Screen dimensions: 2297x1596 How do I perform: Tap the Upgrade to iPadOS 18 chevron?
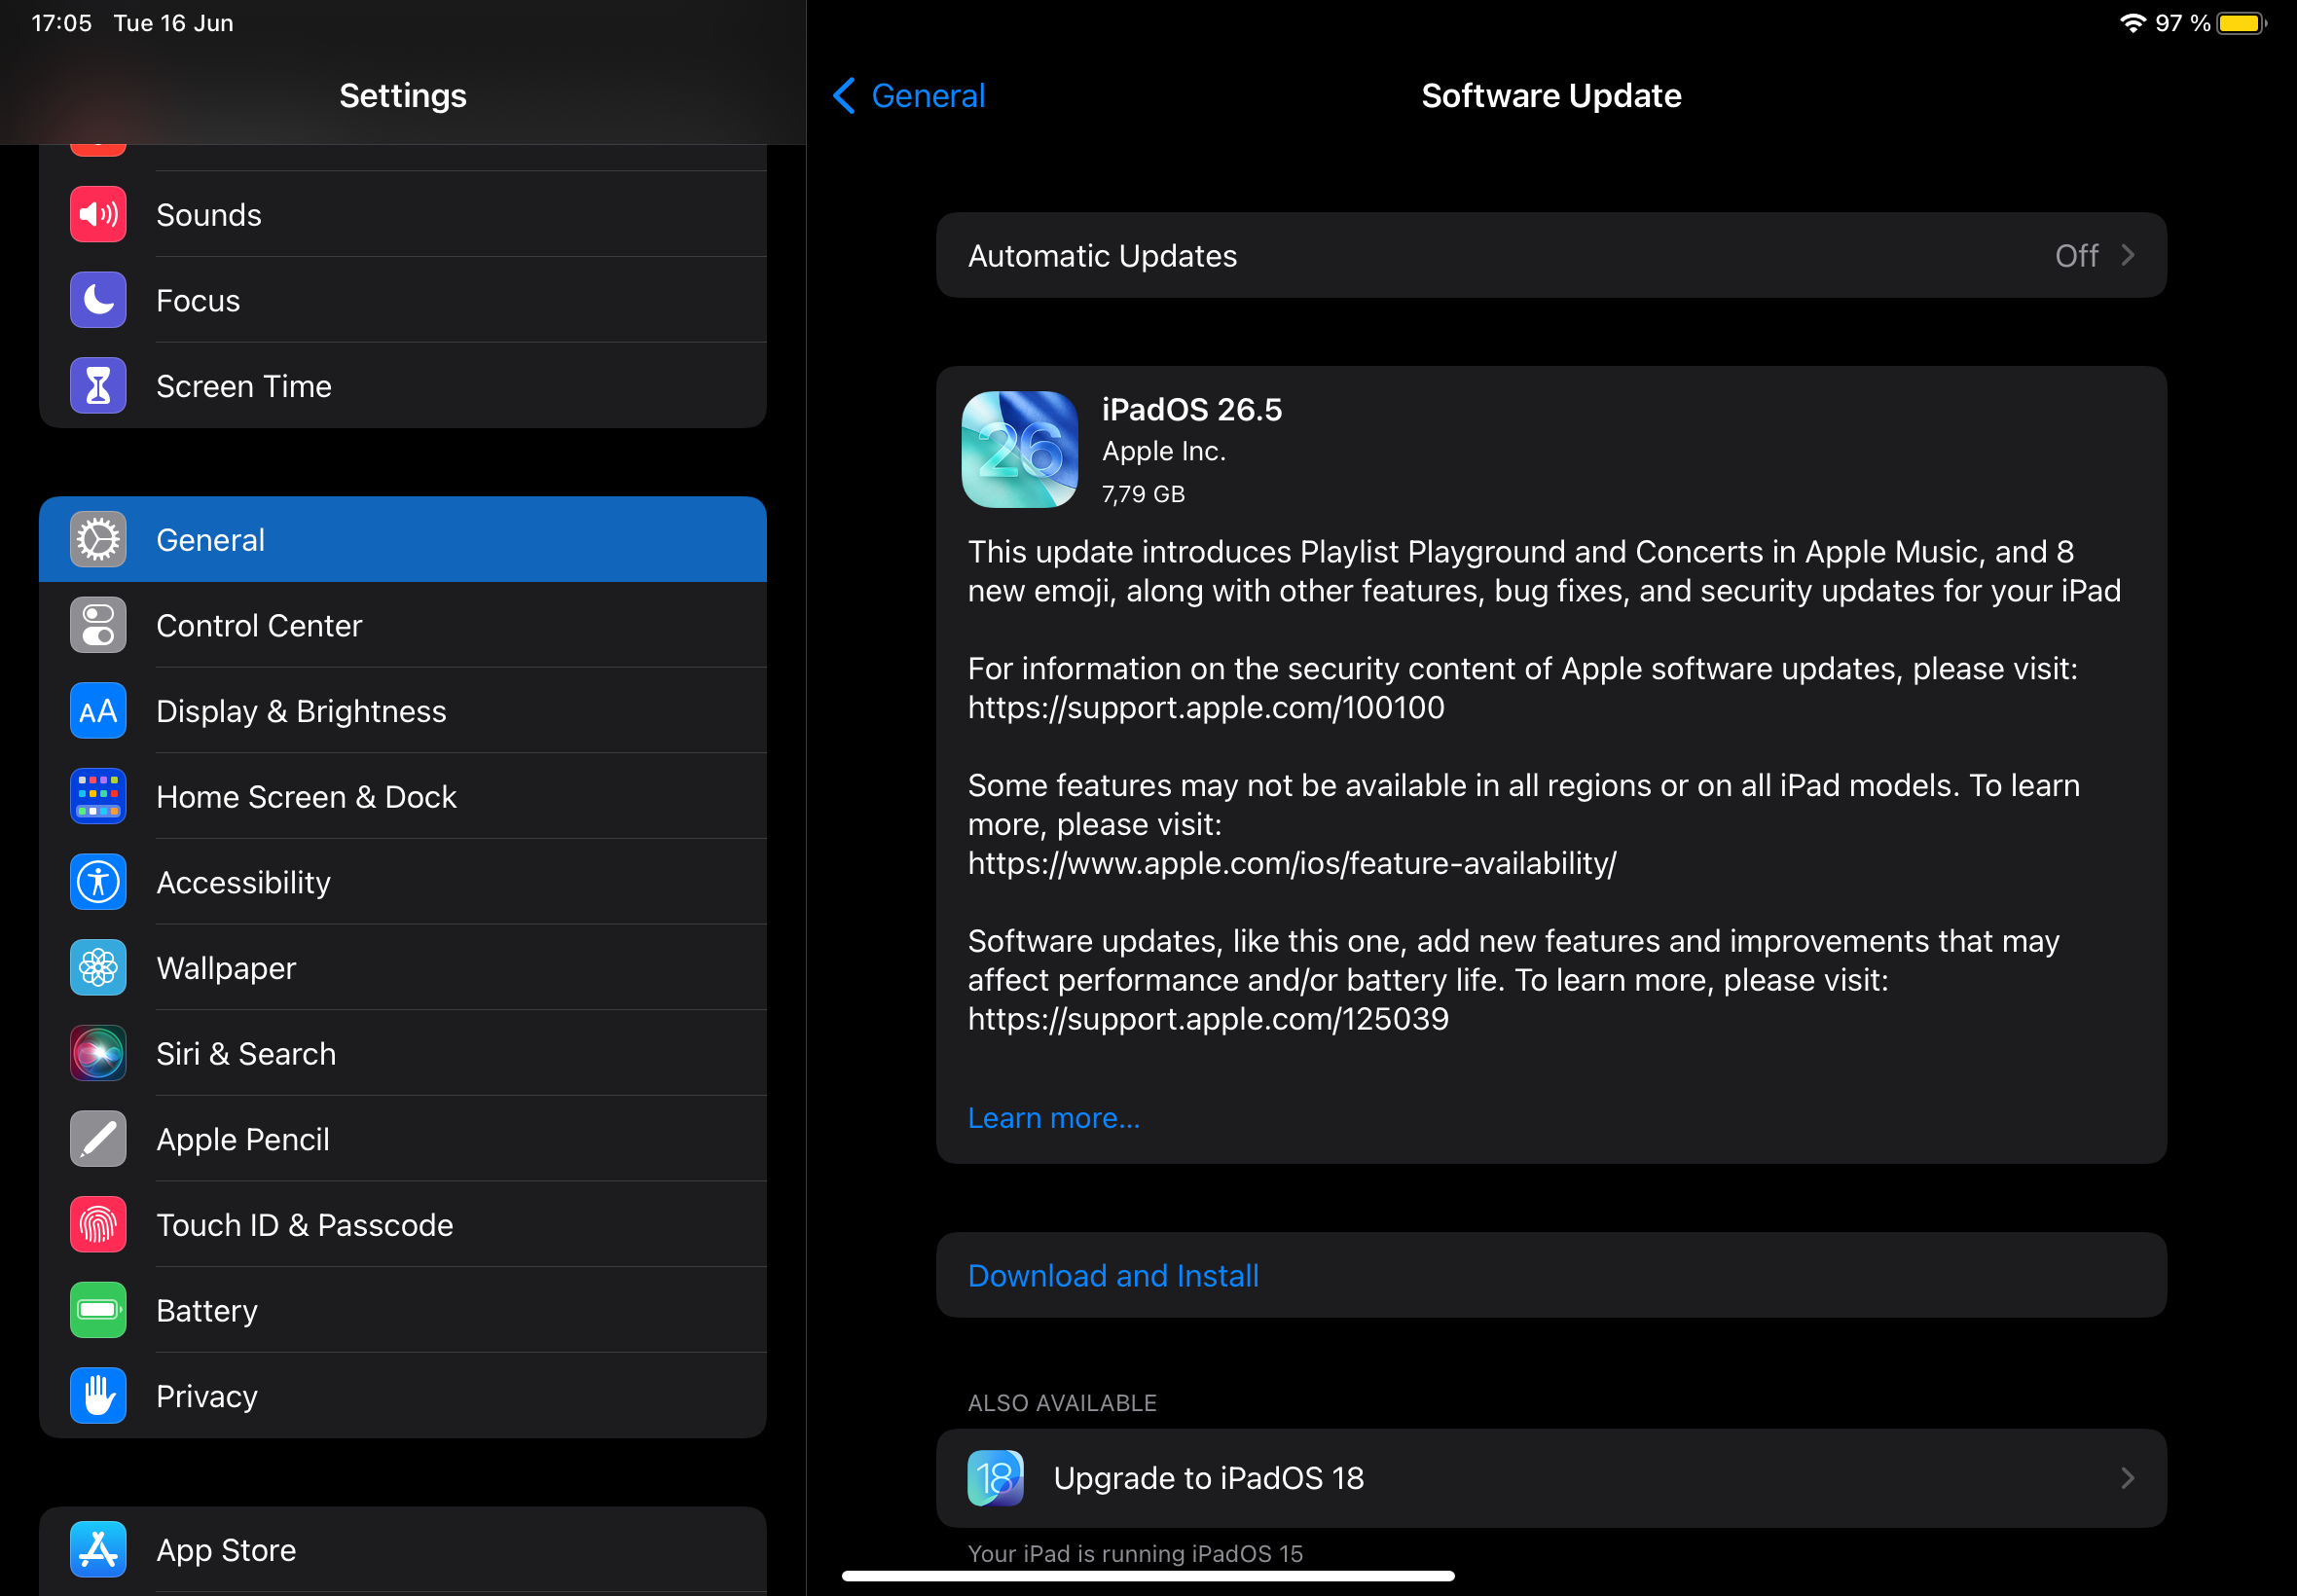point(2128,1479)
